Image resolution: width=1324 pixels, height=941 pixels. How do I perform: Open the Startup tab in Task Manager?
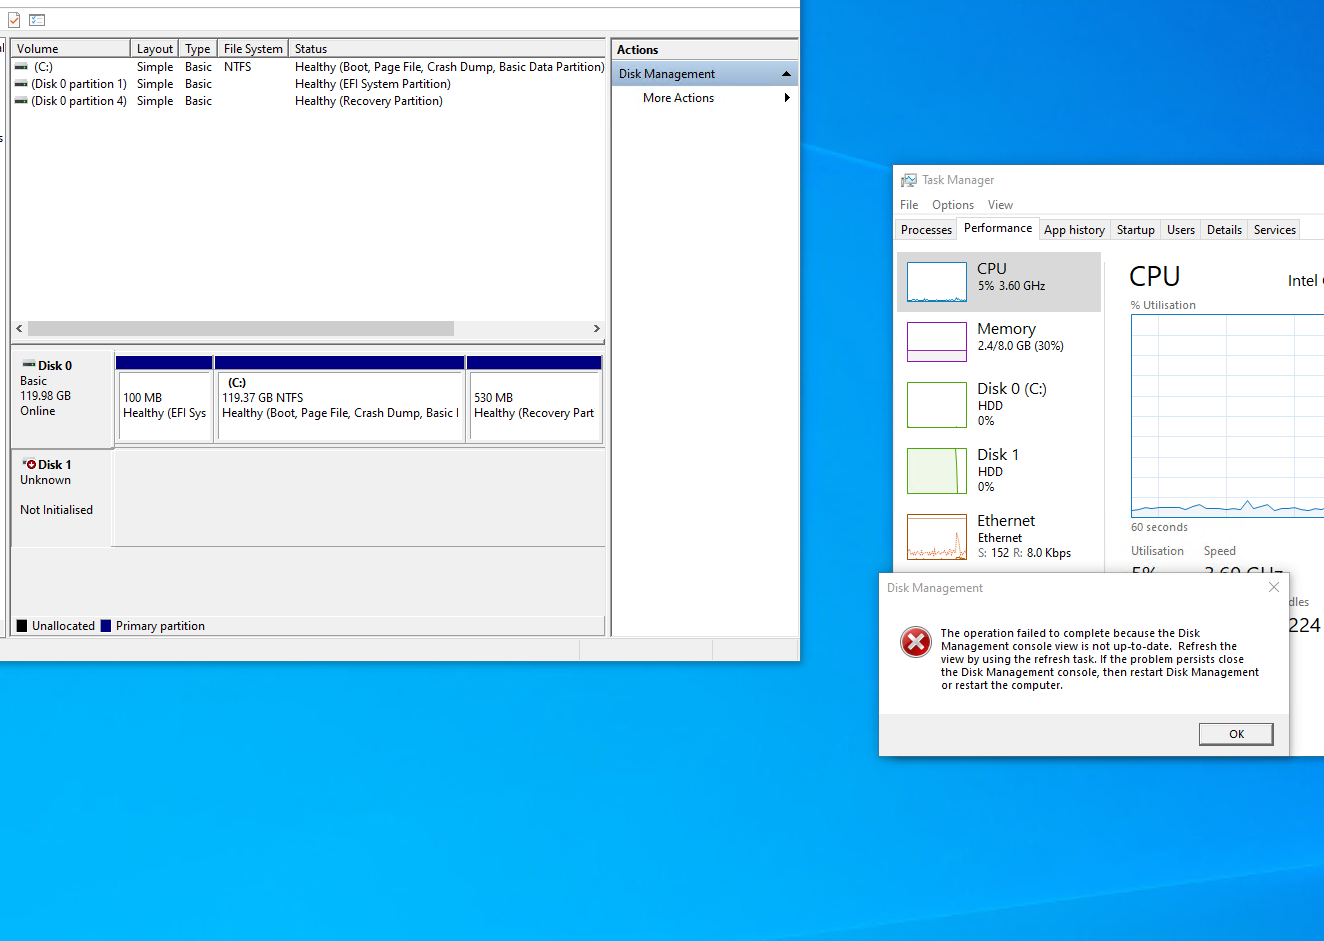1135,230
